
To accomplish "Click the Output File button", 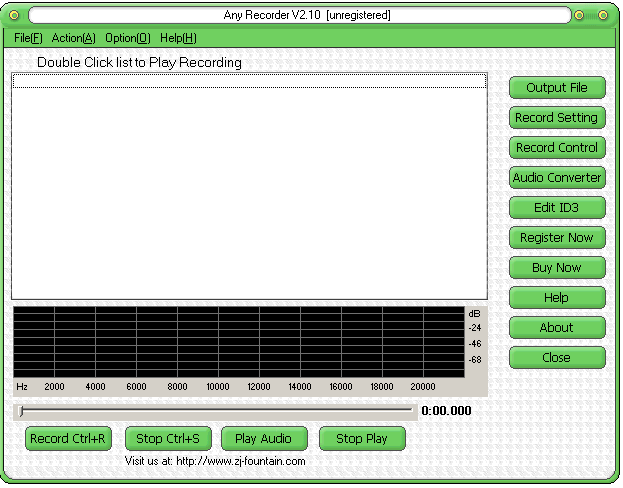I will coord(557,87).
